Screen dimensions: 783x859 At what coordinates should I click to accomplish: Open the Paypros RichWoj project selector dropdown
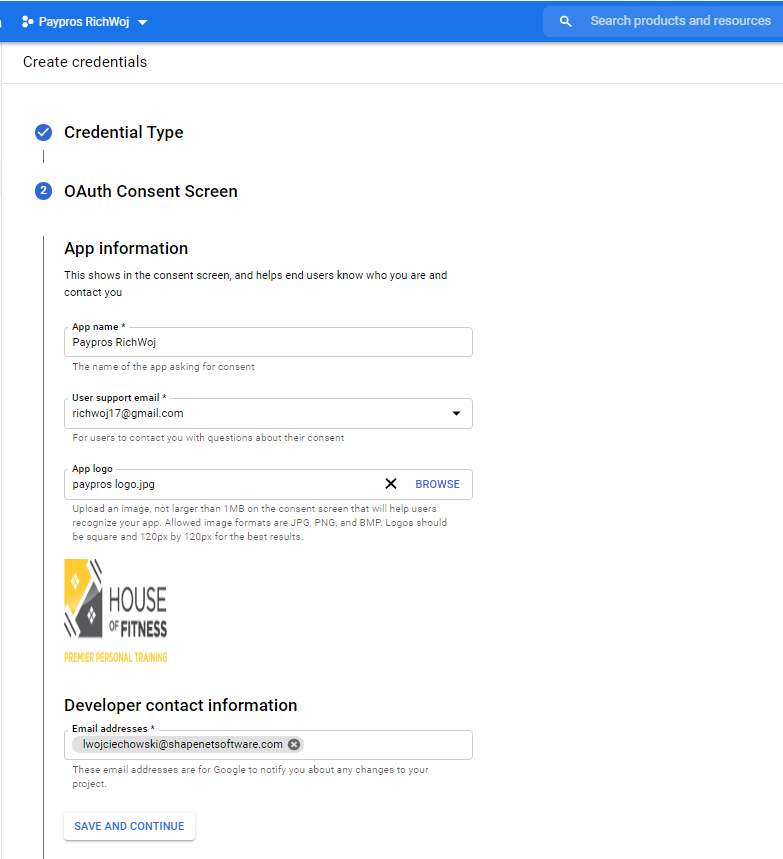coord(84,22)
